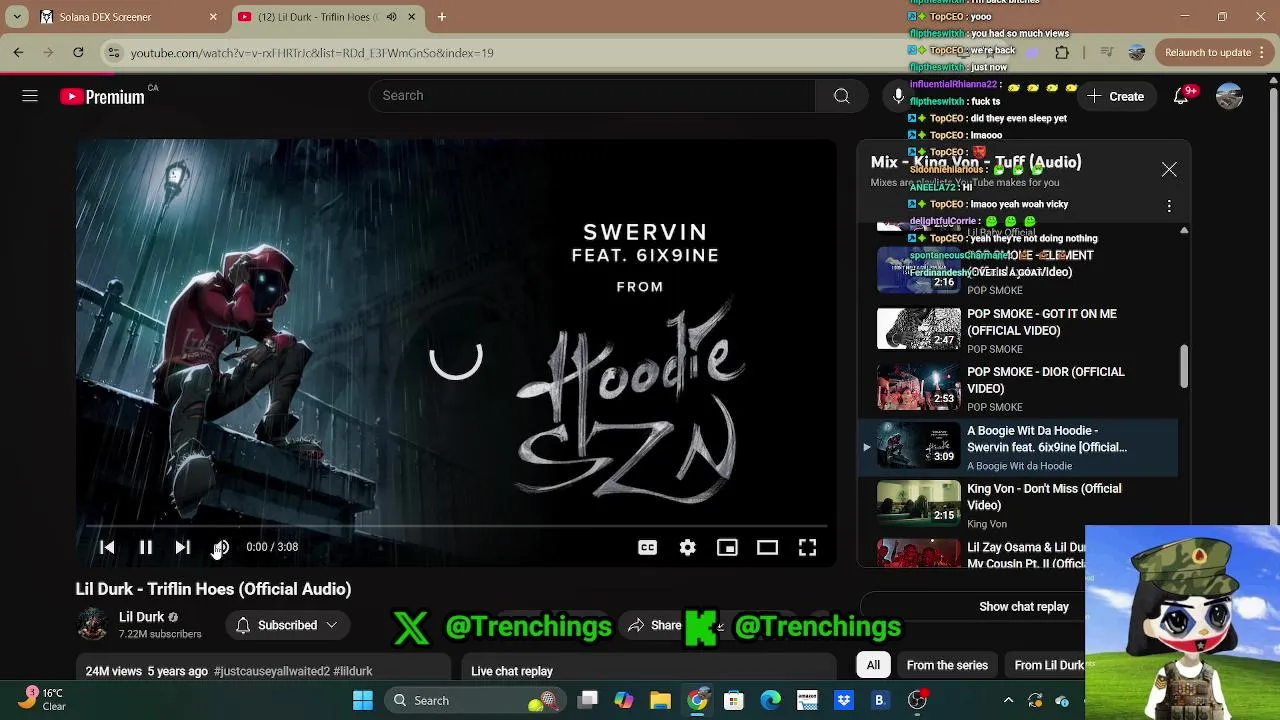Share the video via Share button

point(655,625)
